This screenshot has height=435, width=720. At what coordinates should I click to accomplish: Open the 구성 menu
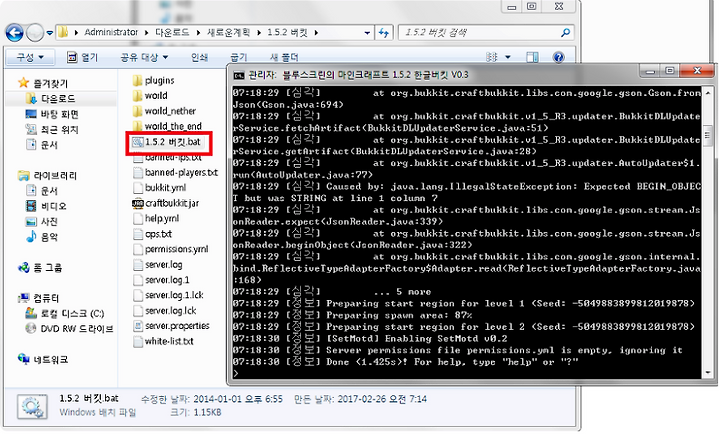(30, 57)
